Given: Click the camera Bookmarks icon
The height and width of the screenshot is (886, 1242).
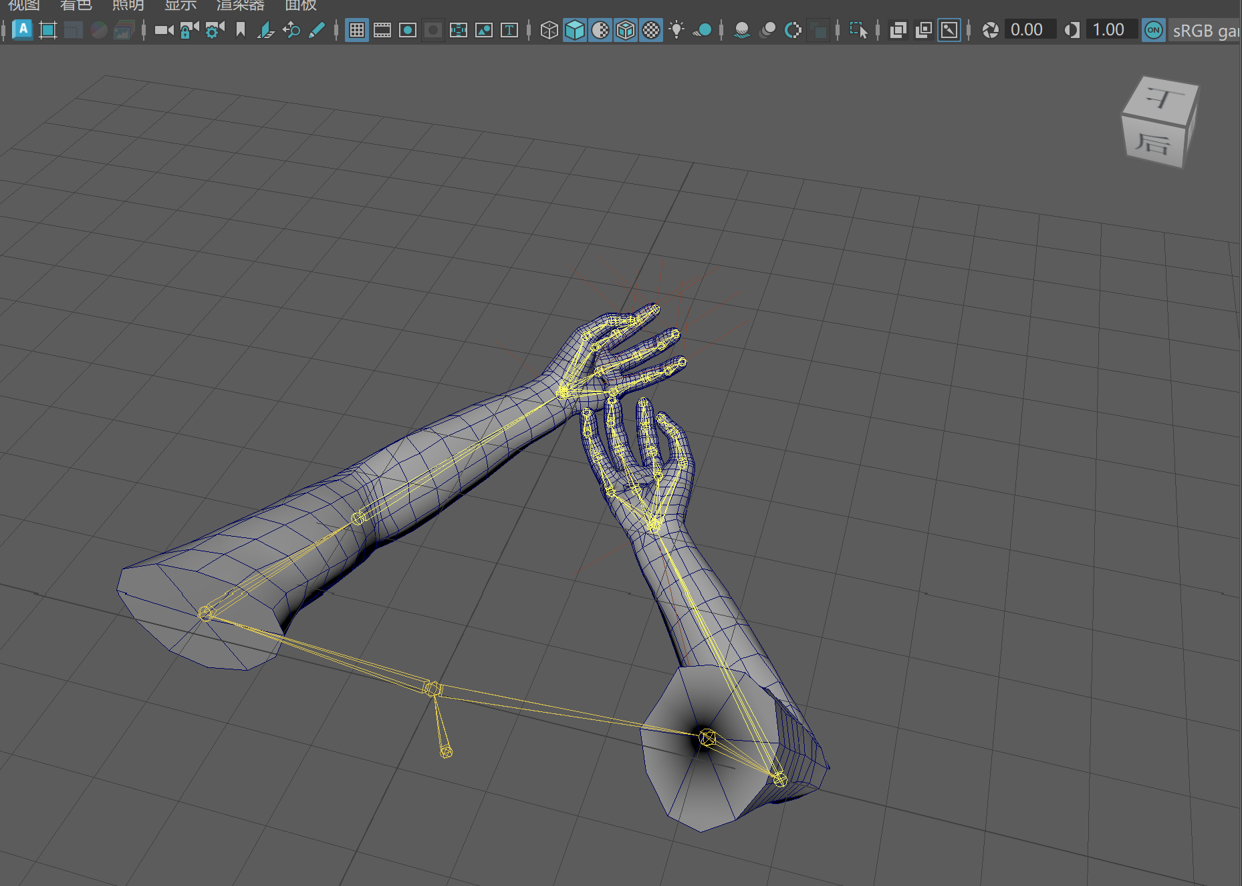Looking at the screenshot, I should pos(240,30).
